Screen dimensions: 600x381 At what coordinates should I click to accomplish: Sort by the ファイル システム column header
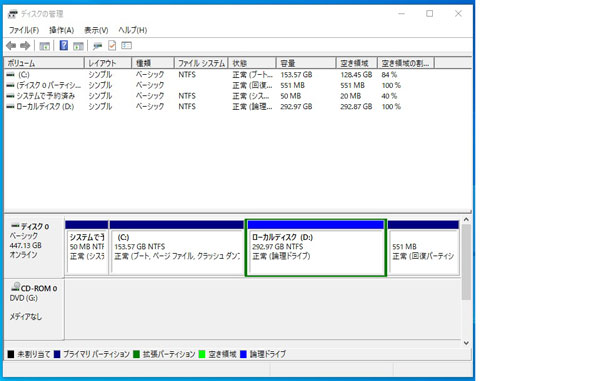tap(201, 63)
